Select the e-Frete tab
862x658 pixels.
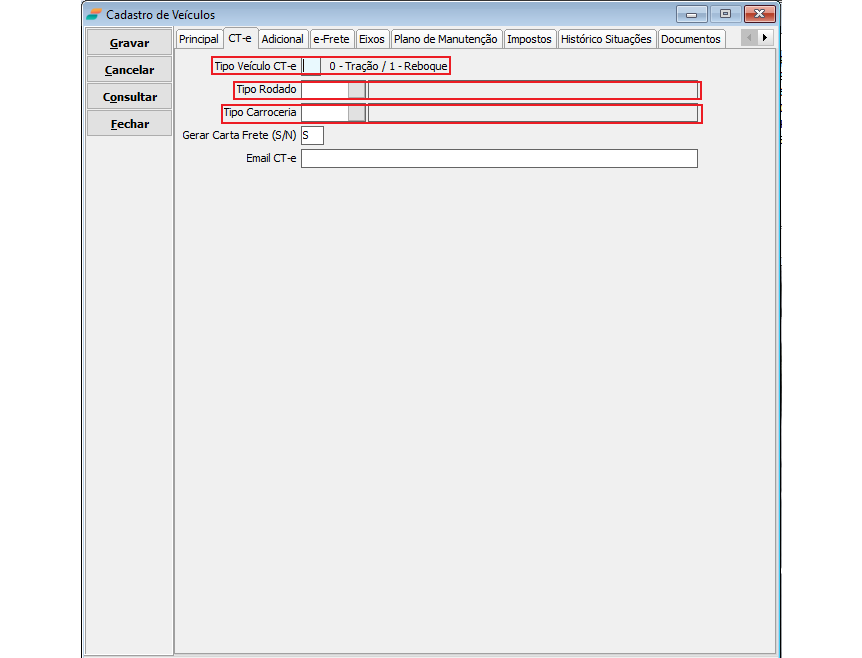pyautogui.click(x=332, y=39)
